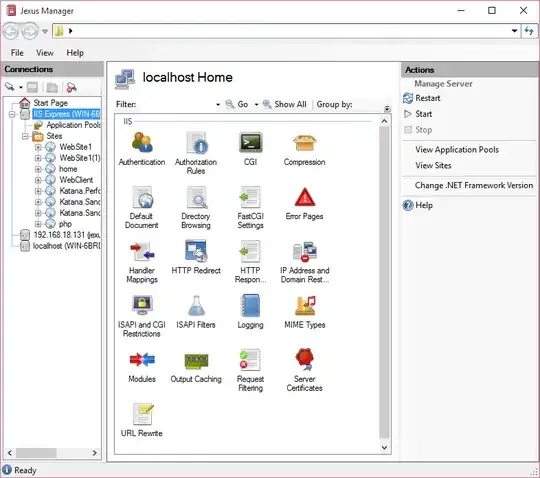Open the Server Certificates icon
Screen dimensions: 540x478
(x=304, y=359)
